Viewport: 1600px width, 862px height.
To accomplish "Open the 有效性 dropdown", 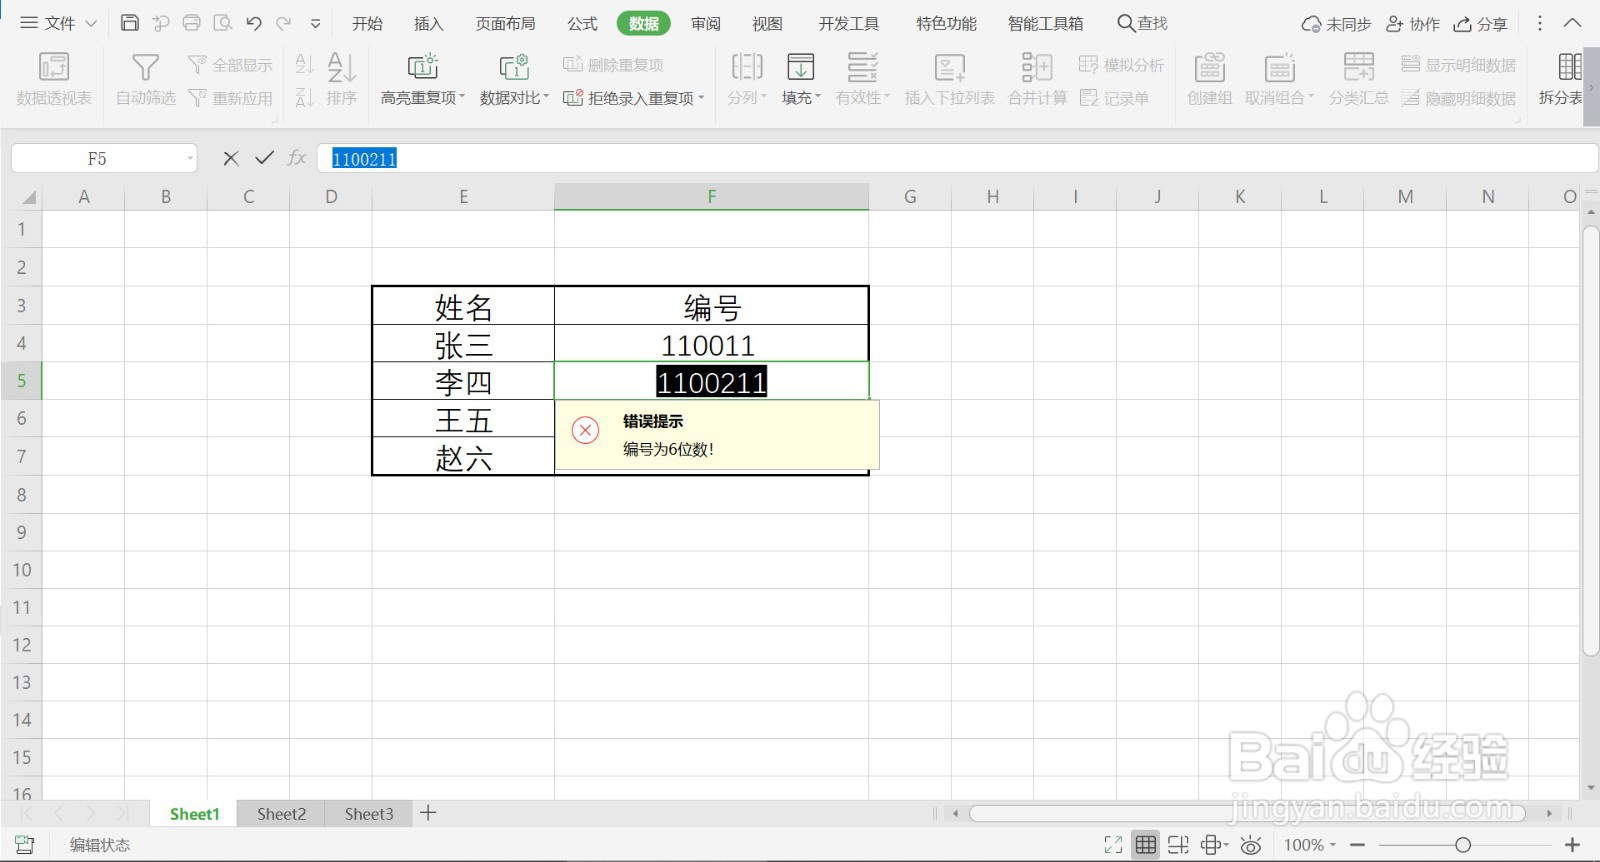I will click(x=862, y=98).
